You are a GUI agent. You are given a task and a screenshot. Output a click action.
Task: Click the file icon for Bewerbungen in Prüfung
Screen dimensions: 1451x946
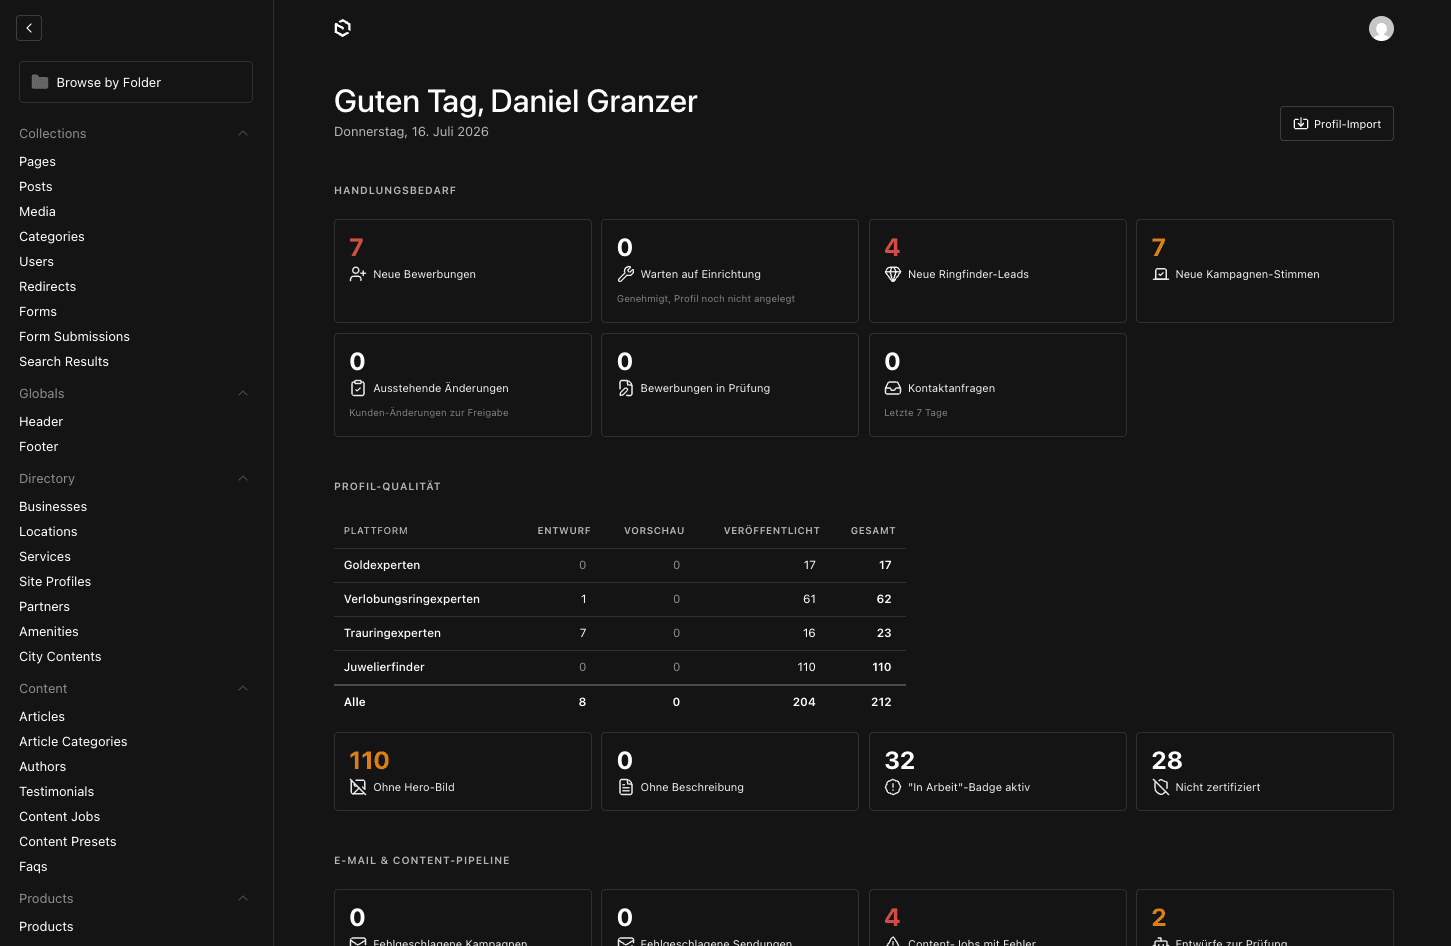point(625,388)
